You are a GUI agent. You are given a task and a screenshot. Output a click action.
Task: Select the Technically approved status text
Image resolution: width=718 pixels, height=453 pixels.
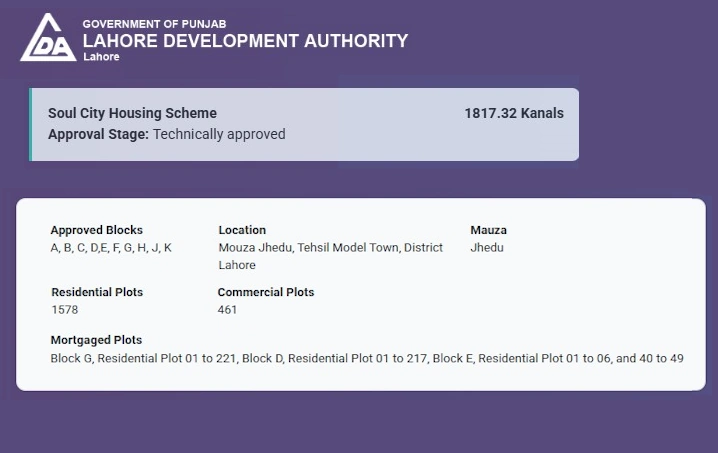pyautogui.click(x=219, y=134)
